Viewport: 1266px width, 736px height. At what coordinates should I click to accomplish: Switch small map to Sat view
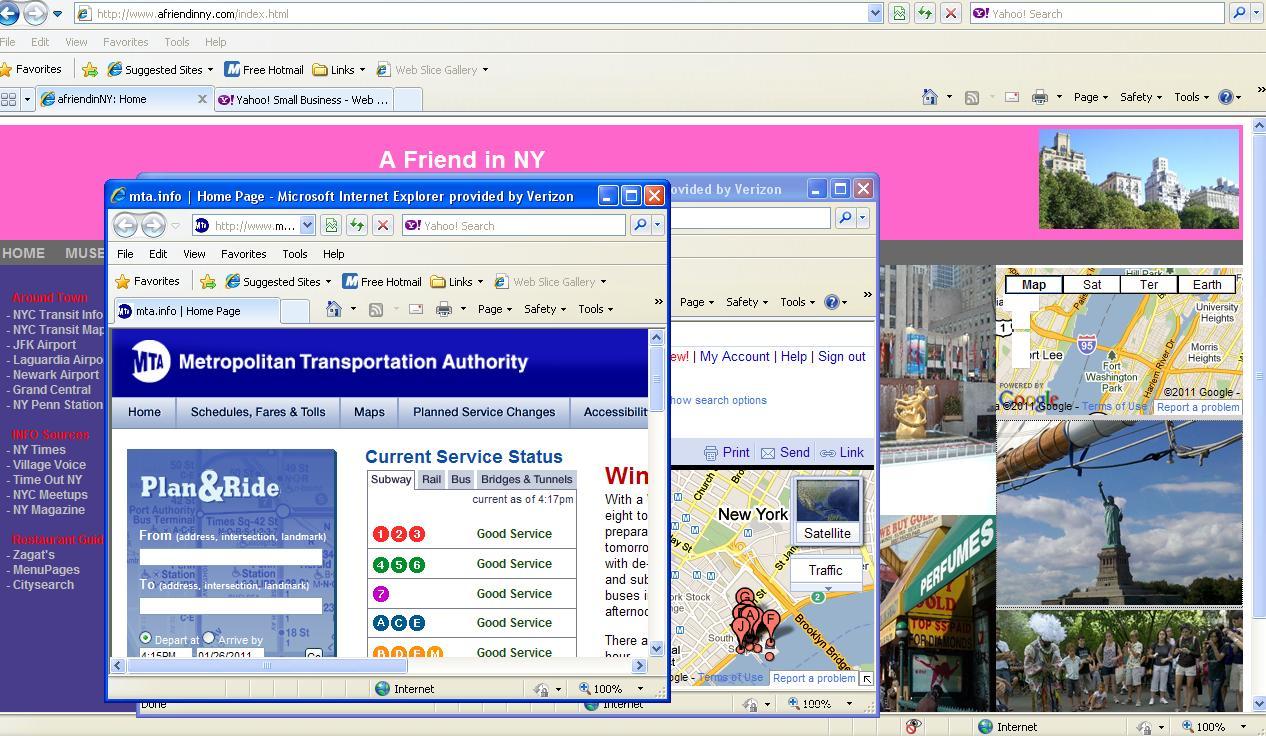[1092, 285]
